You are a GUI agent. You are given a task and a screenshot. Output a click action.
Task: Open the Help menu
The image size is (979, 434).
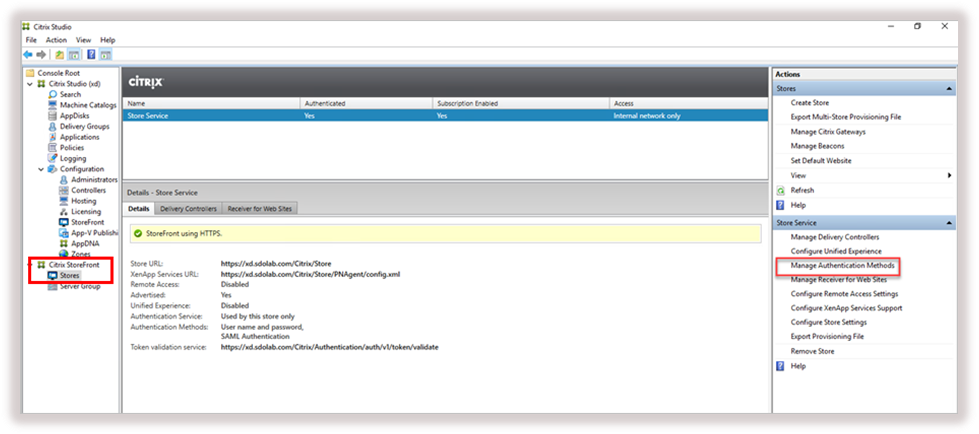108,40
